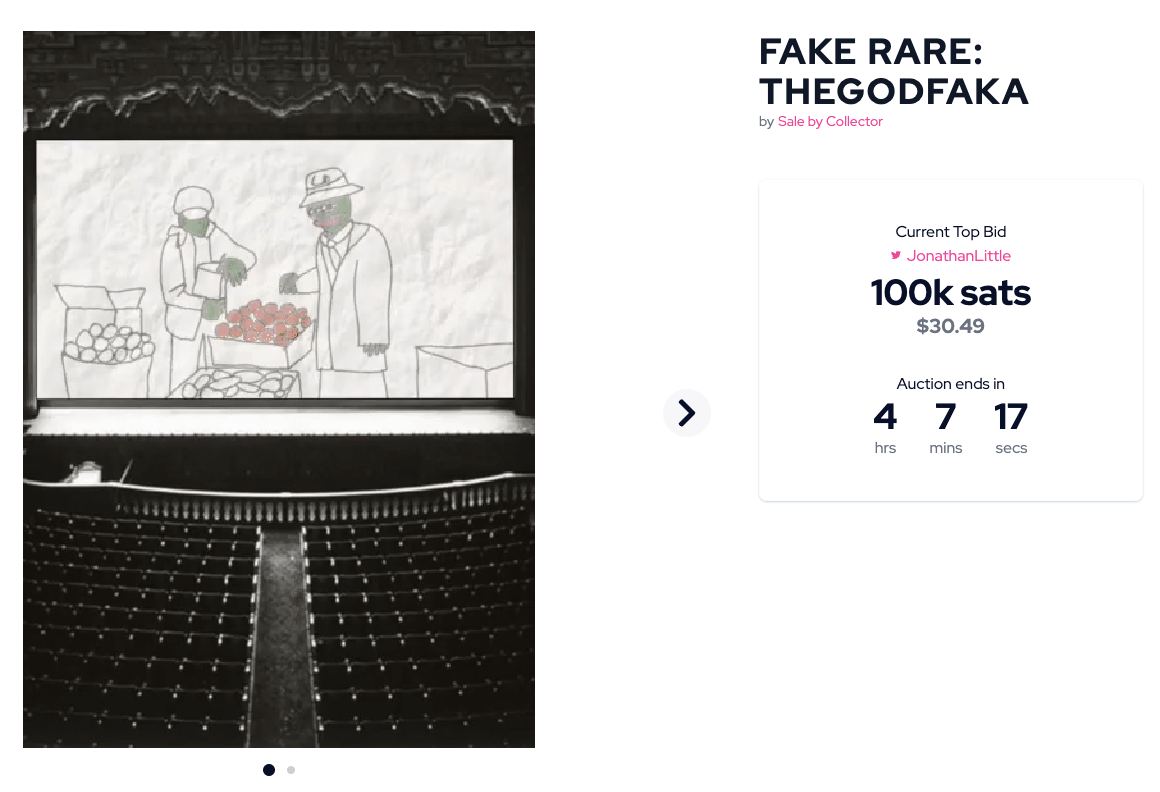Viewport: 1160px width, 792px height.
Task: Click the Auction ends in label
Action: pos(950,384)
